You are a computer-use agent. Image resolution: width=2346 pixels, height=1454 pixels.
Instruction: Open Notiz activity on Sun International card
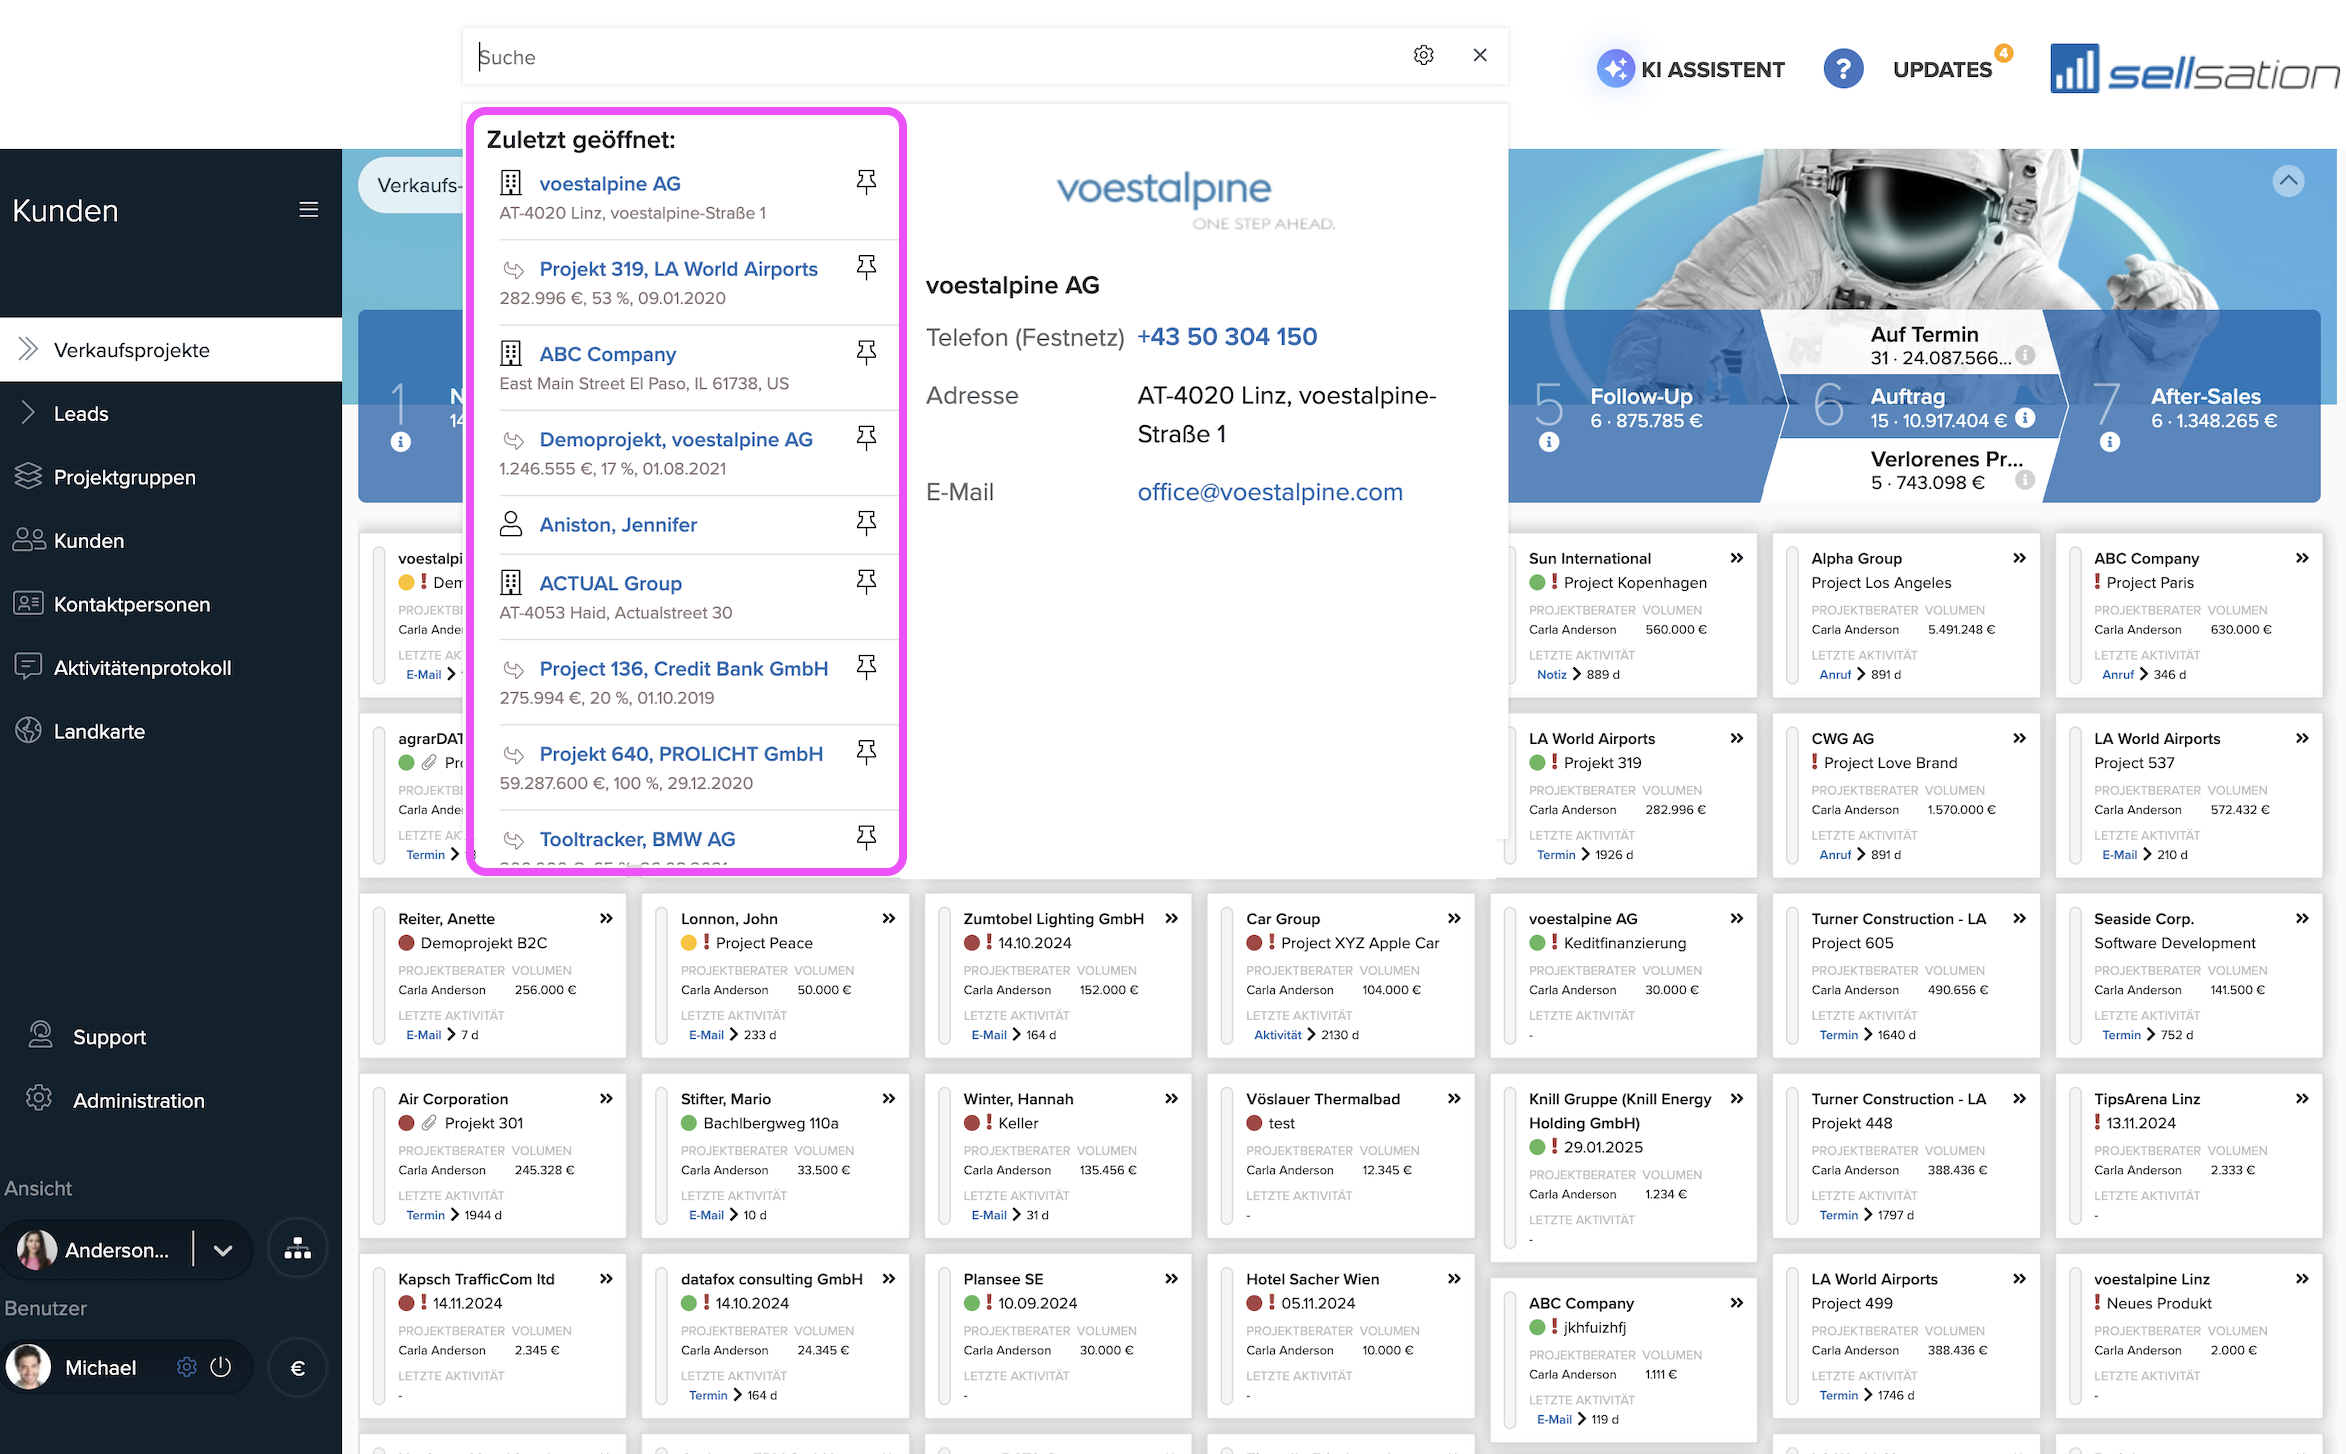click(x=1551, y=675)
